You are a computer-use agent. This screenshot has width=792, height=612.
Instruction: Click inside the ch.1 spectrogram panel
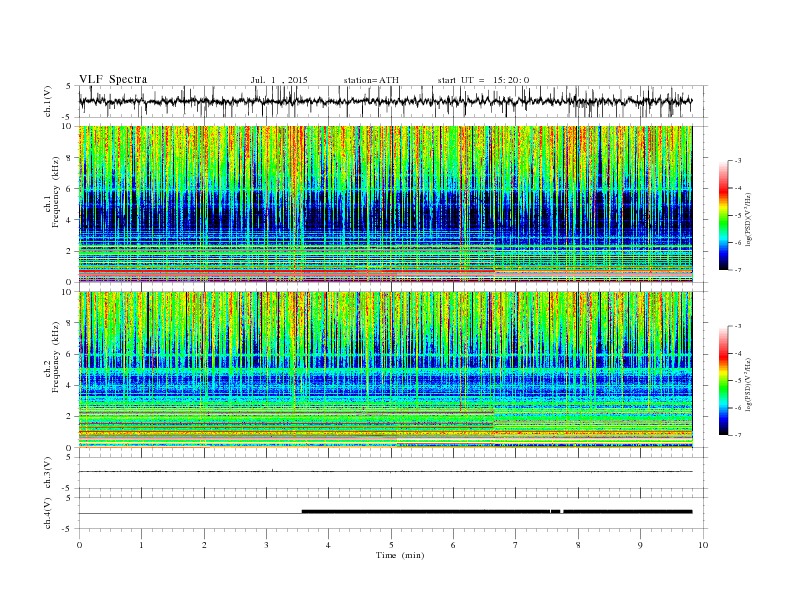coord(385,203)
